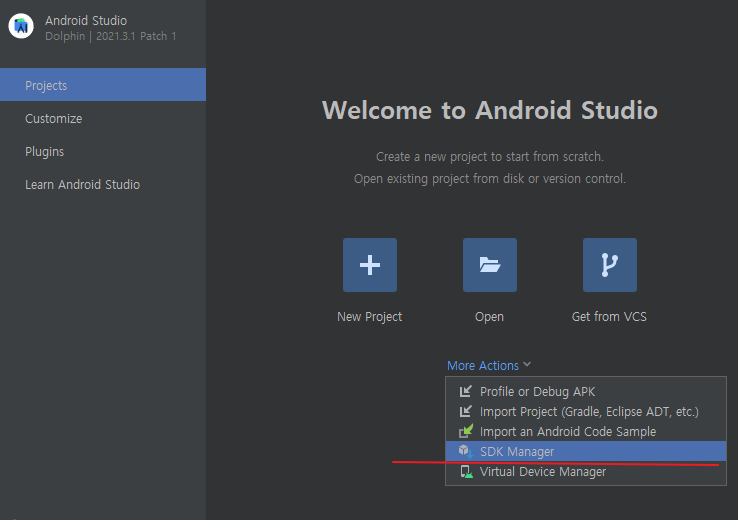Viewport: 738px width, 520px height.
Task: Click the Import Android Code Sample icon
Action: click(x=466, y=431)
